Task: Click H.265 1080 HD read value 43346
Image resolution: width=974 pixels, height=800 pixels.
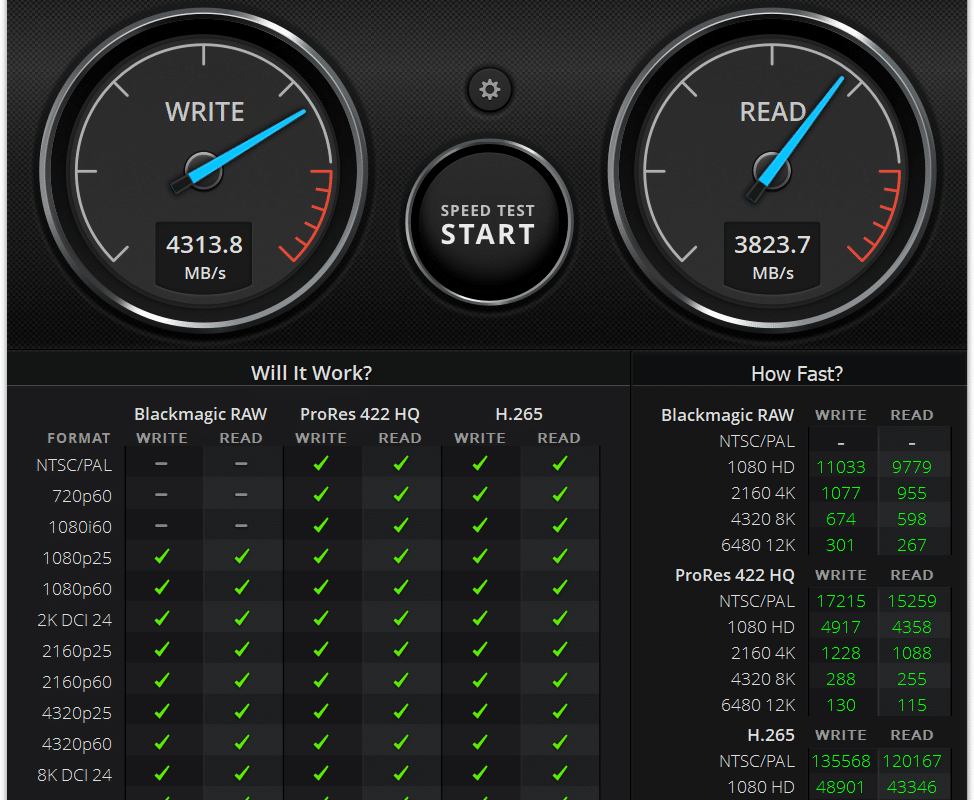Action: tap(911, 788)
